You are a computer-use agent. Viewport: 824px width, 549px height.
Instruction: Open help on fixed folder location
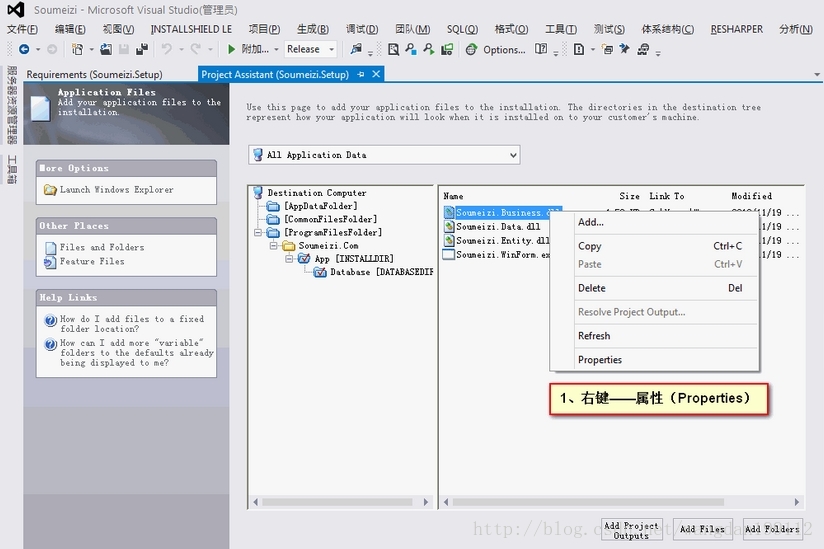coord(132,324)
